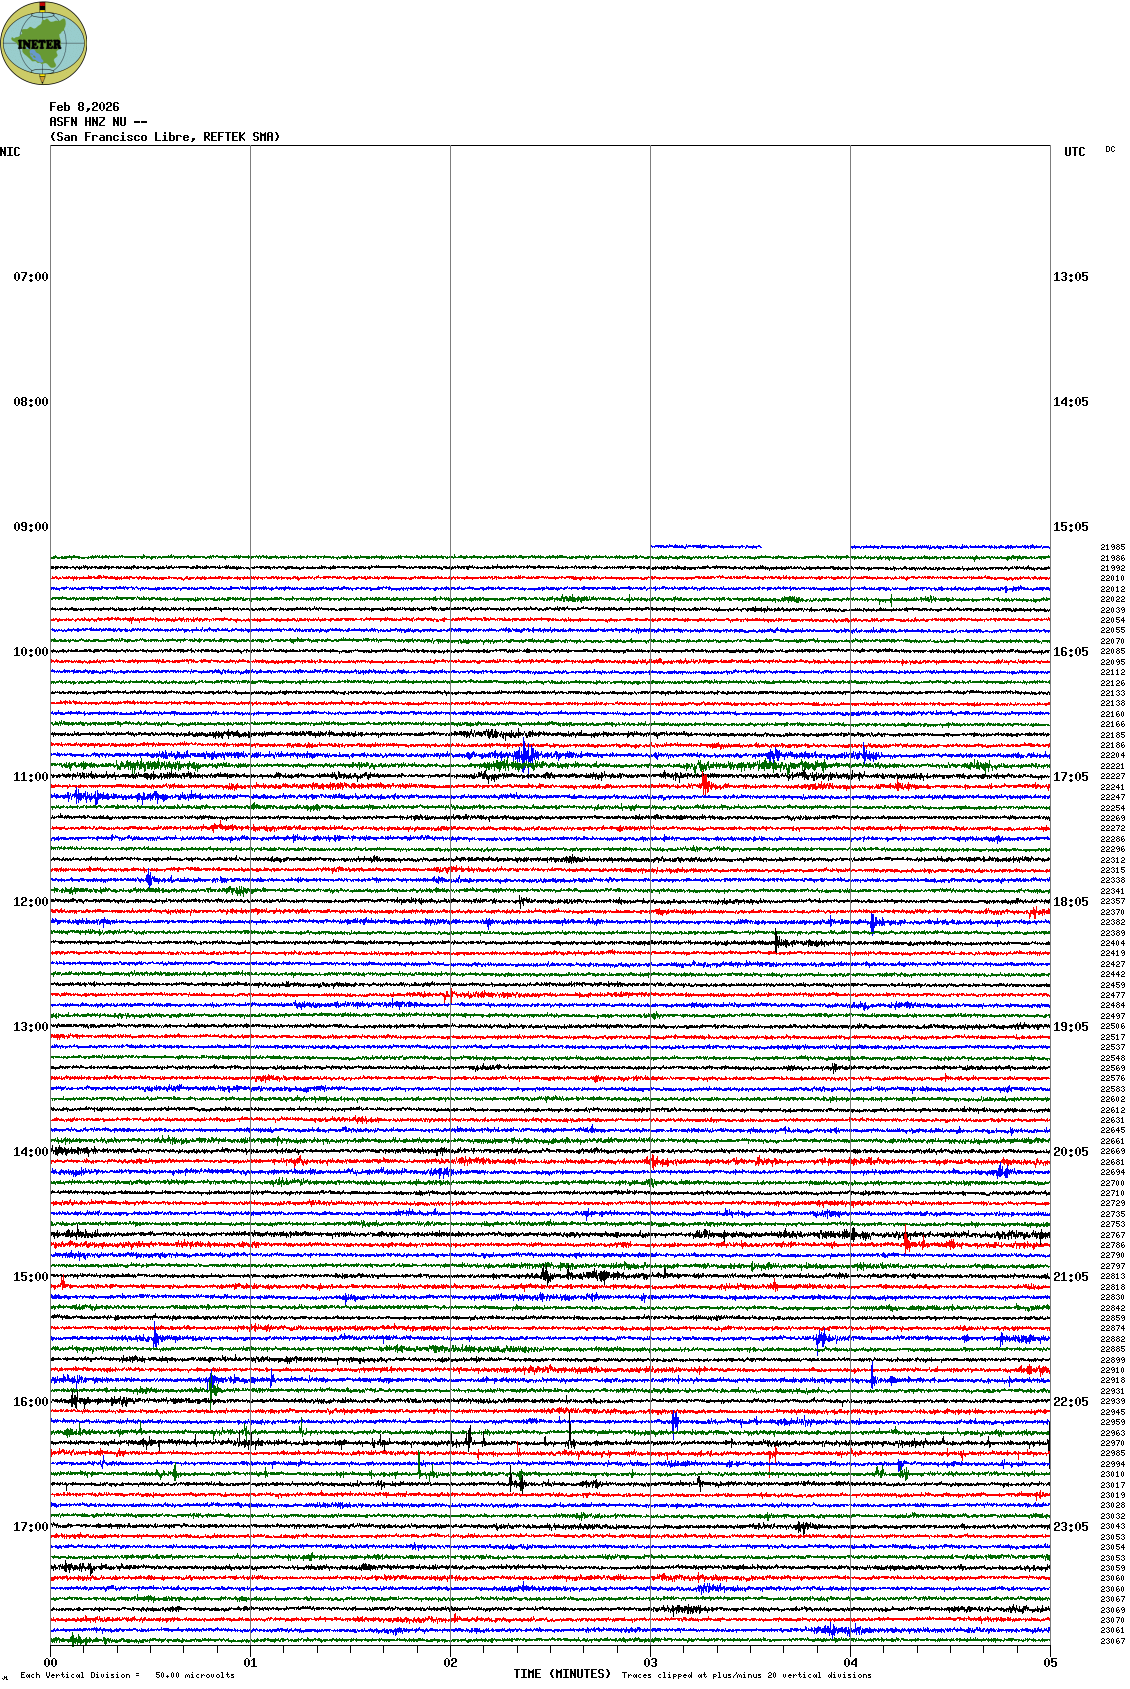
Task: Select the 17:00 local time label
Action: click(30, 1527)
